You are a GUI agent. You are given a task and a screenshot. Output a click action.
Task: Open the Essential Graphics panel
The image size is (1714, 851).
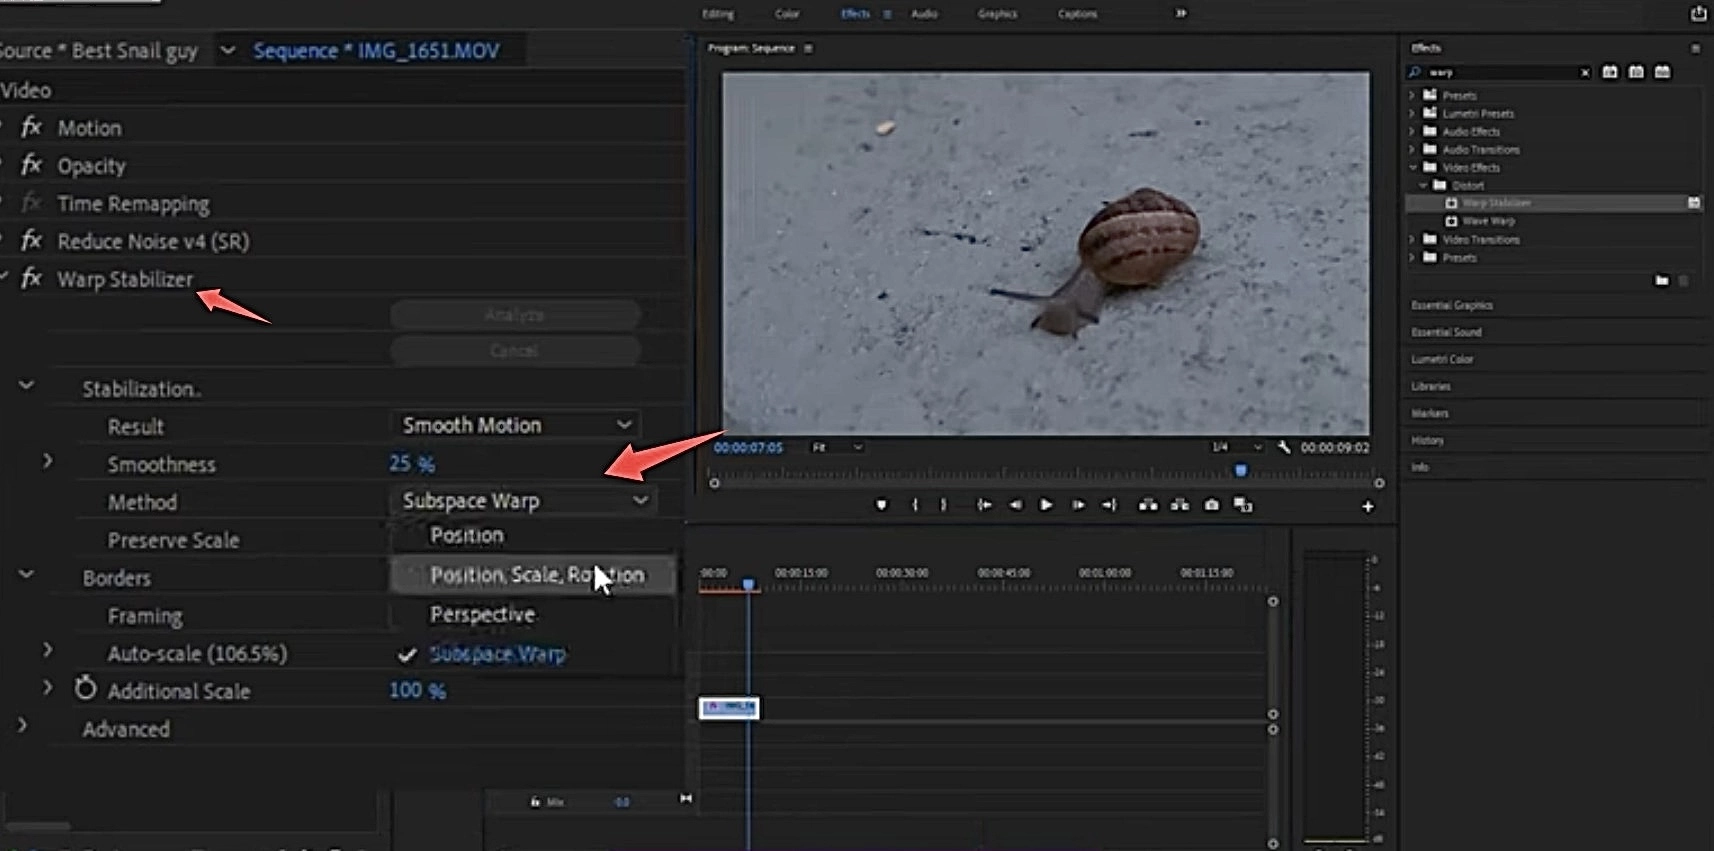tap(1451, 305)
